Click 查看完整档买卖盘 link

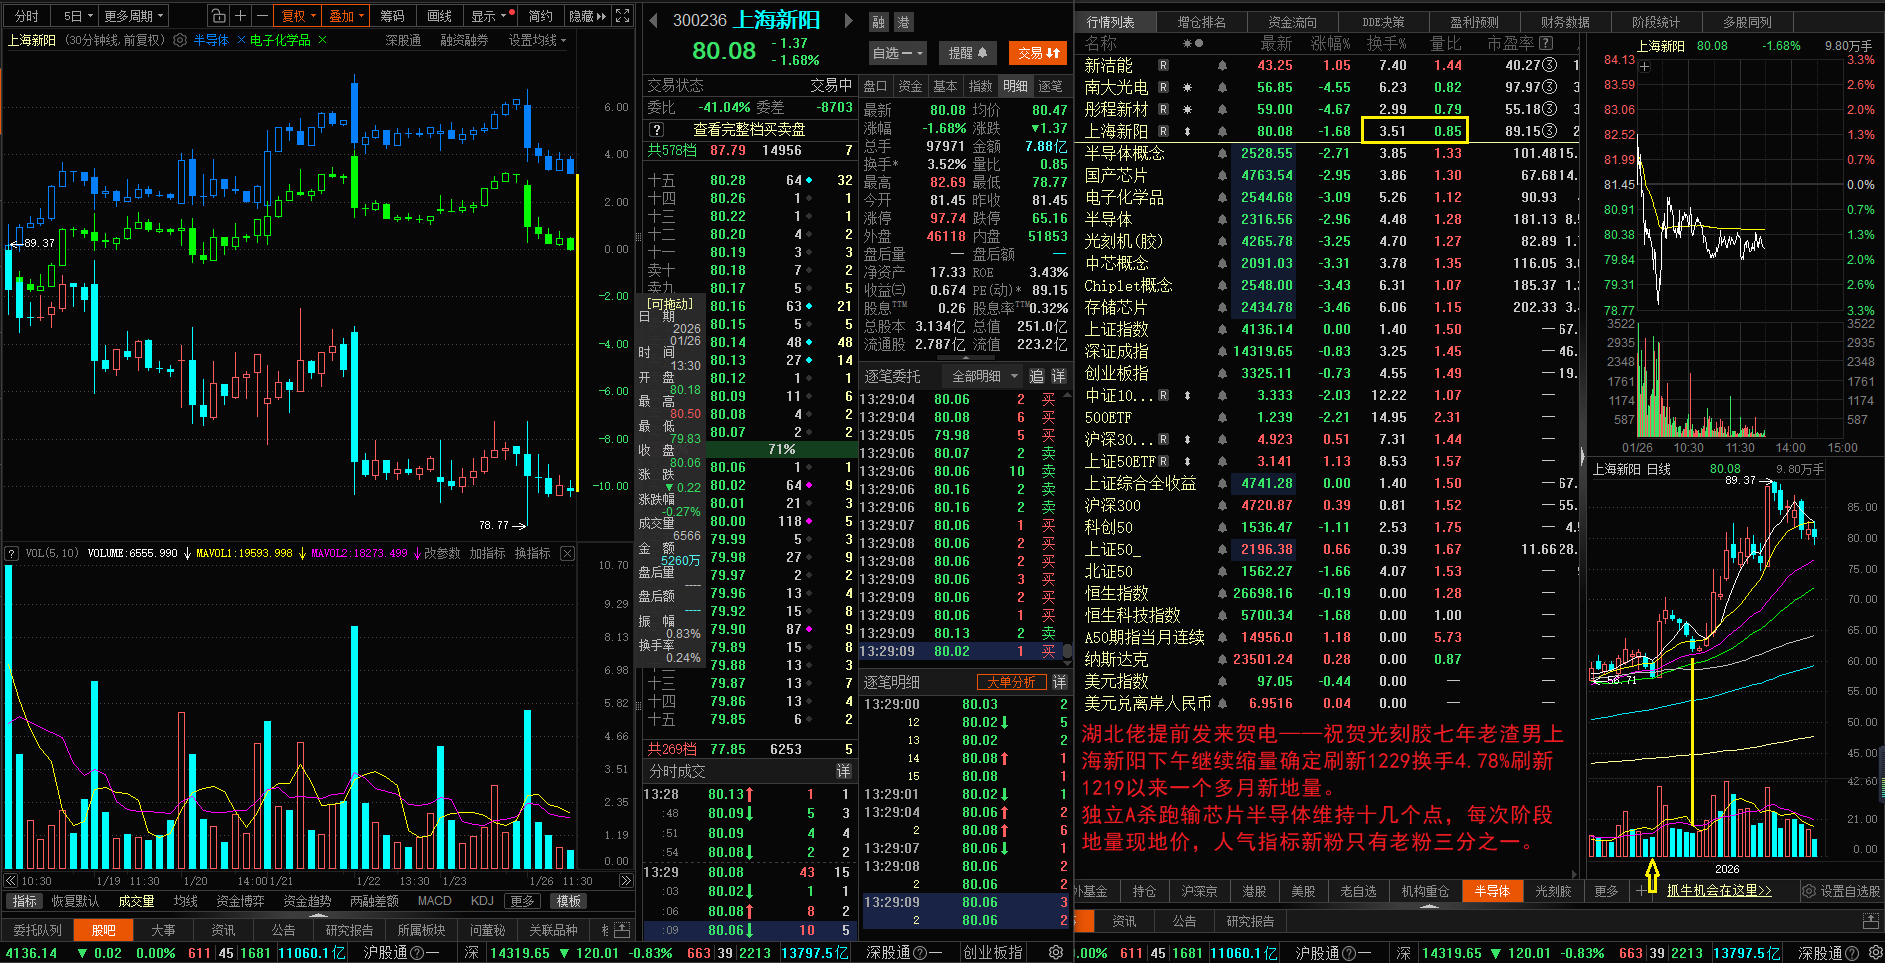tap(749, 130)
